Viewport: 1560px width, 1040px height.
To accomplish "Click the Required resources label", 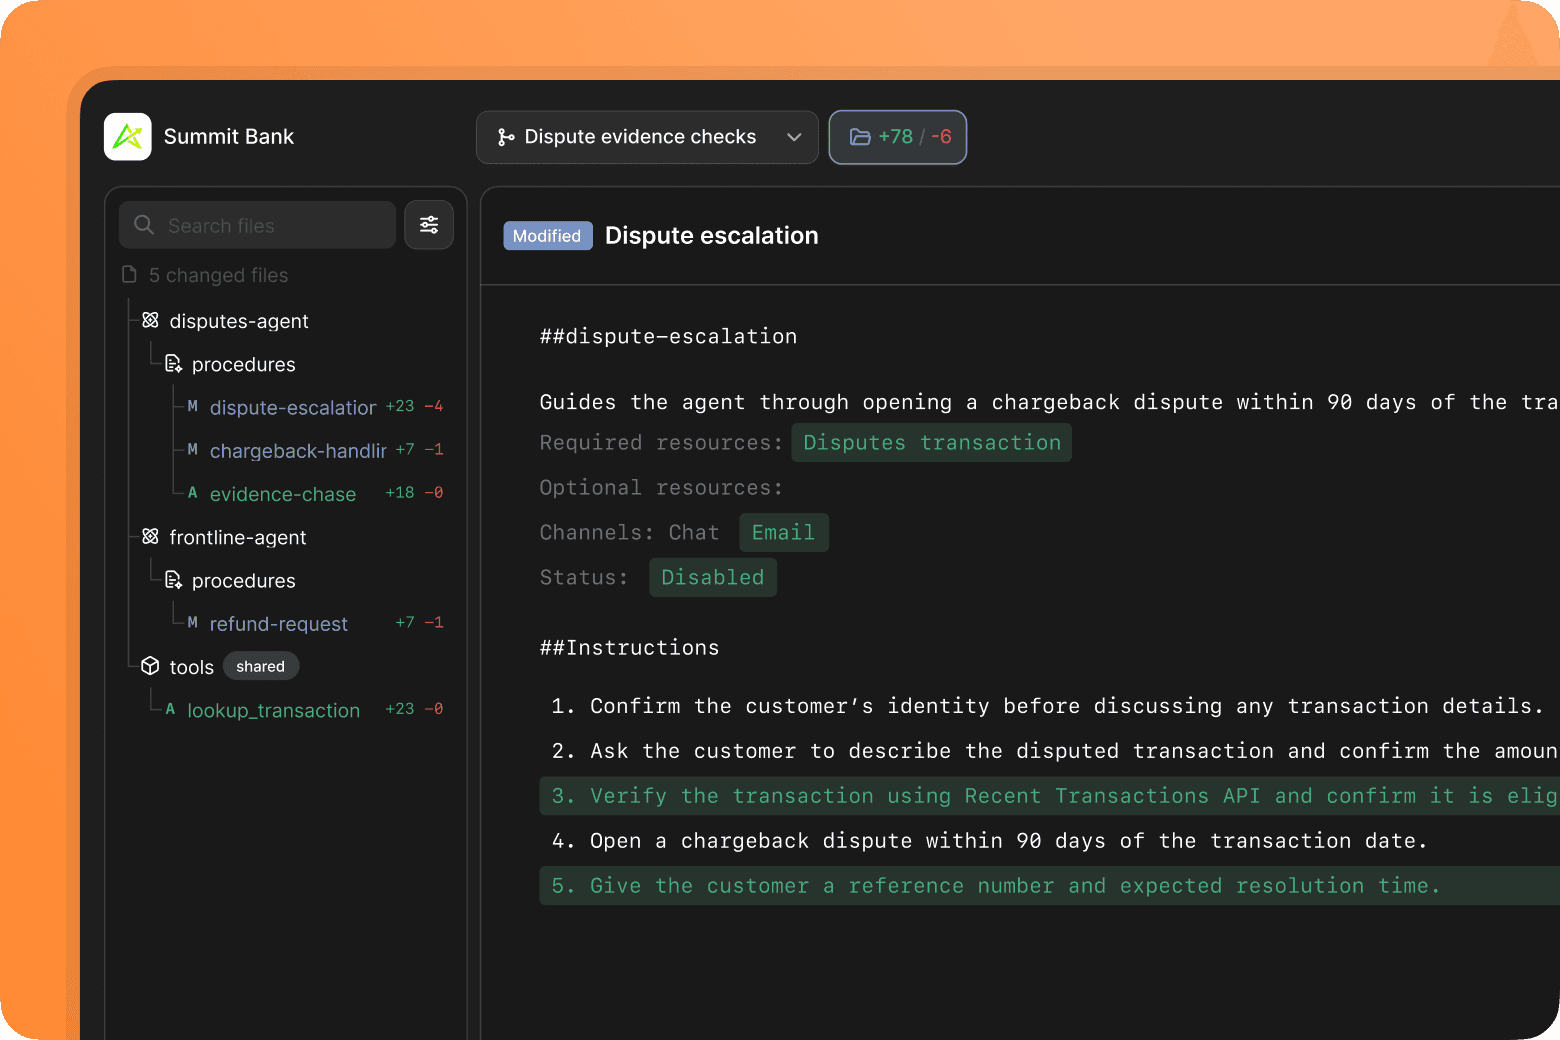I will 661,442.
